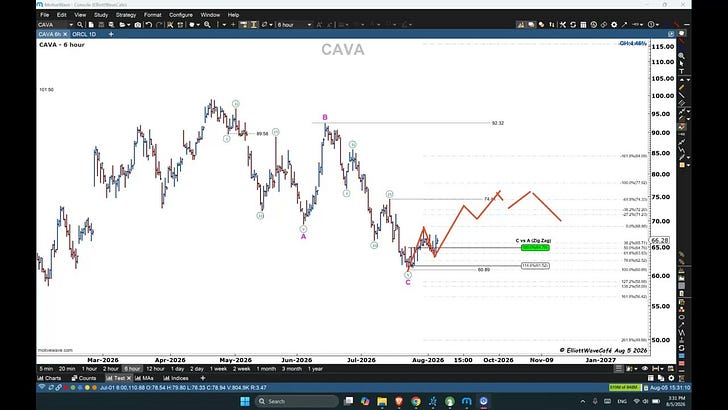Switch to the Counts page tab
Viewport: 728px width, 410px height.
click(84, 378)
